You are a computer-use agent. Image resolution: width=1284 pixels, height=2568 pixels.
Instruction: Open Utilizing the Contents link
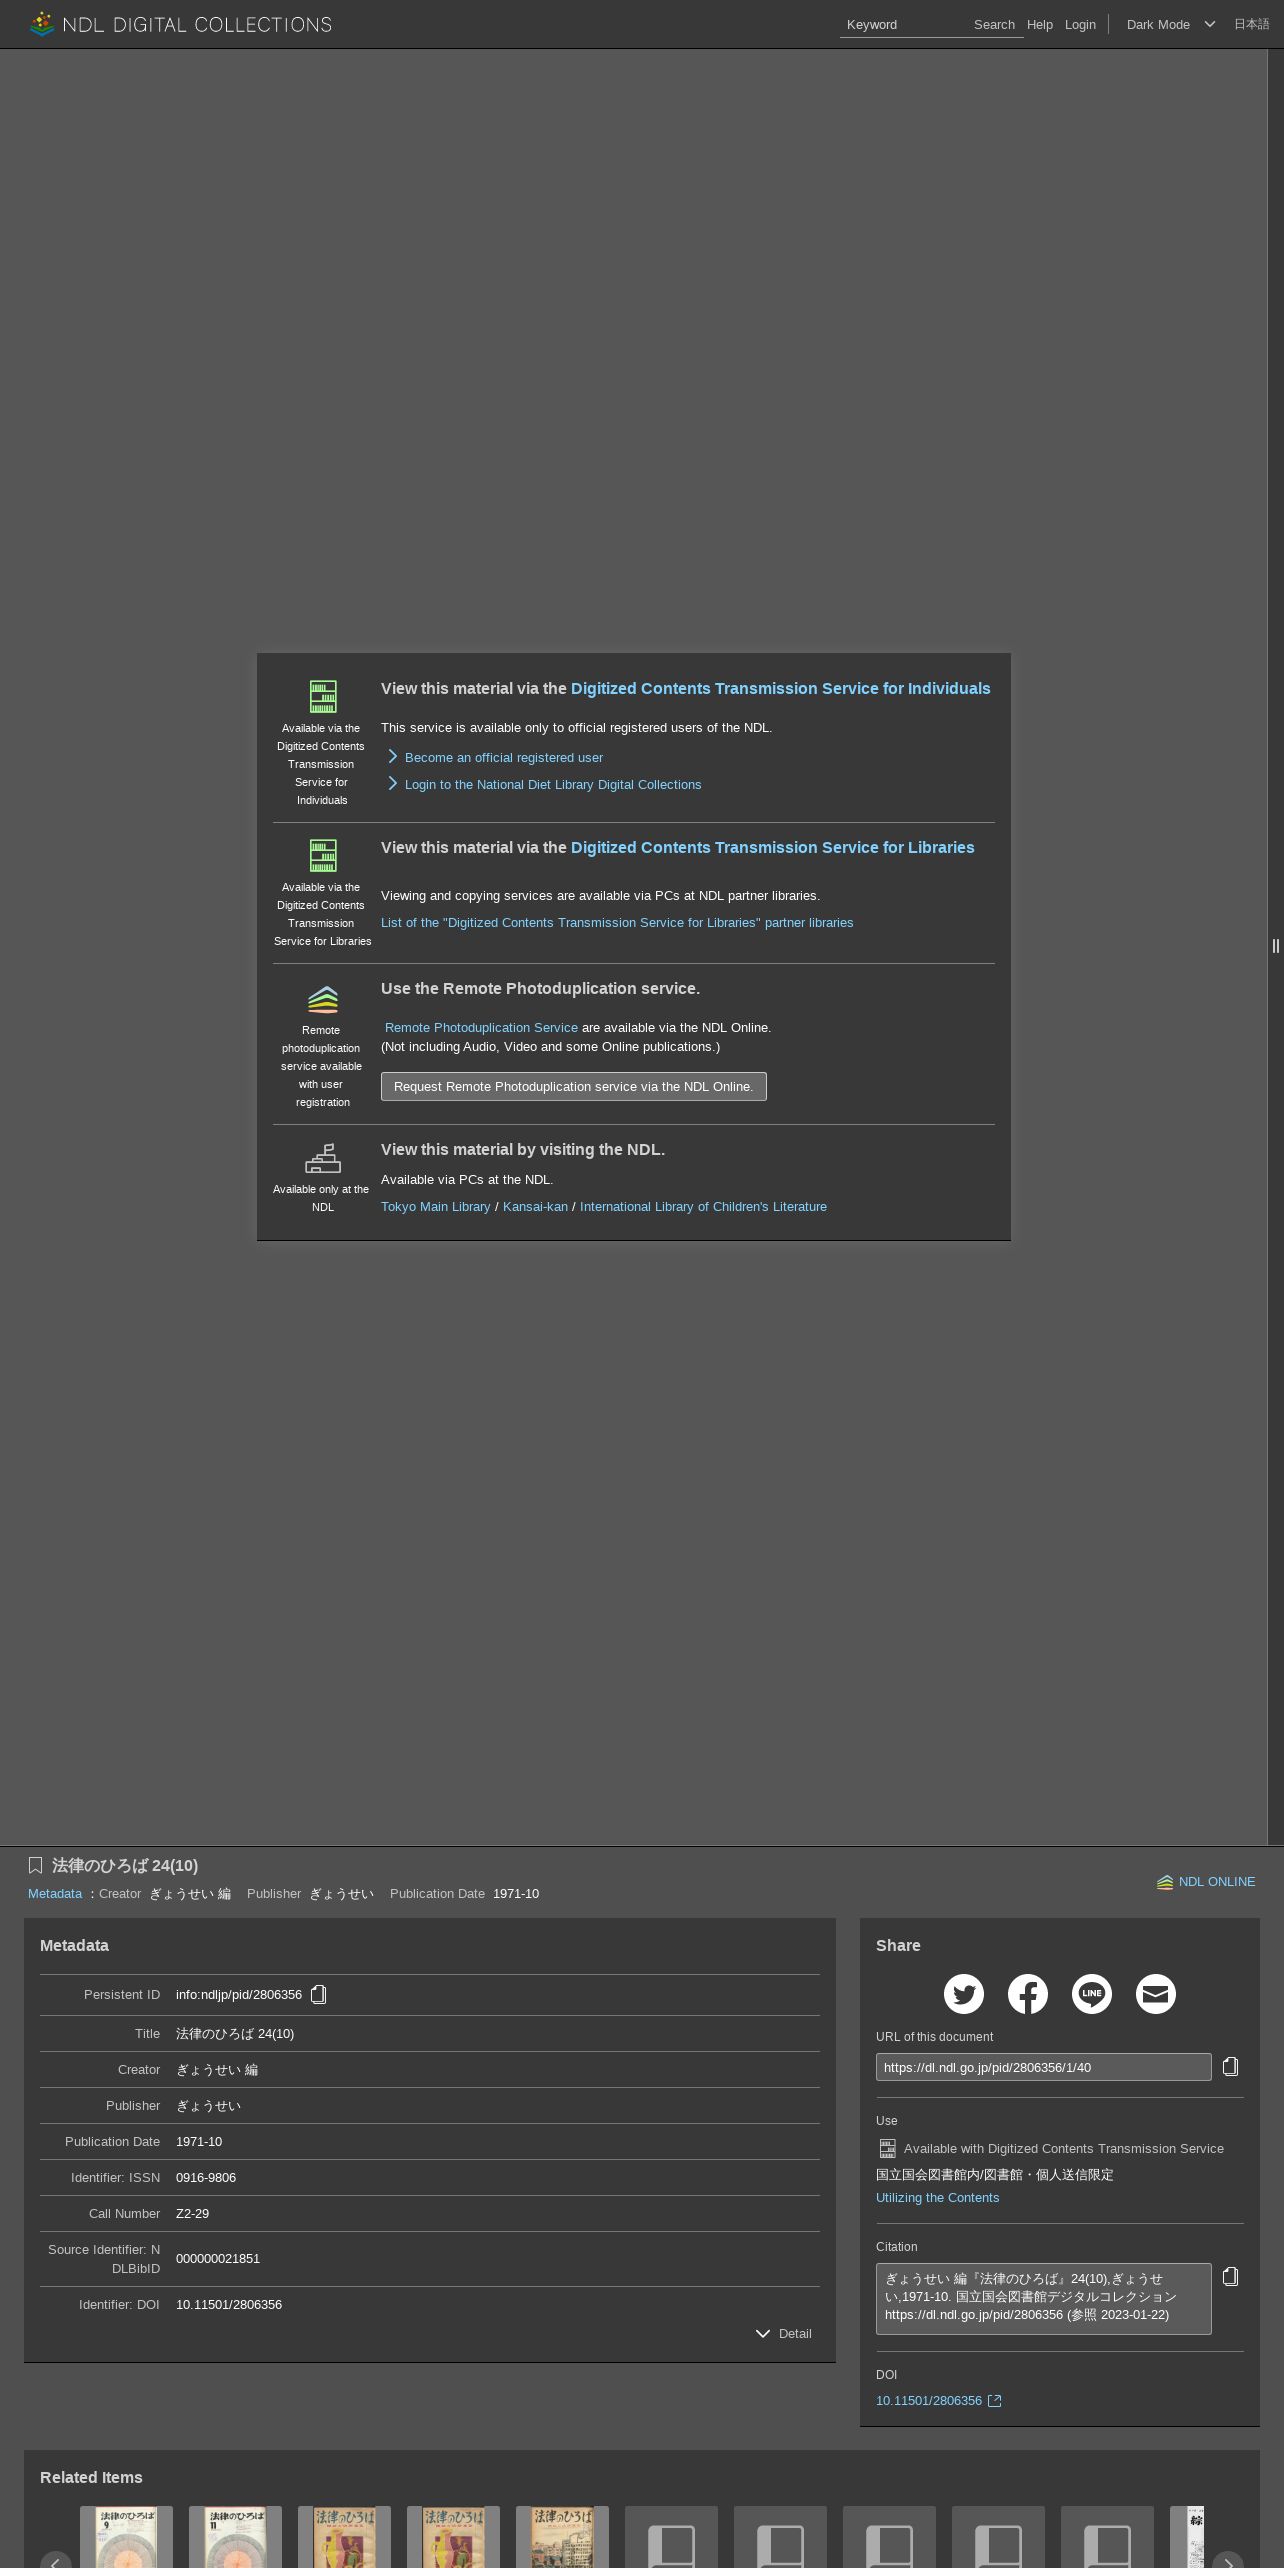(x=937, y=2198)
